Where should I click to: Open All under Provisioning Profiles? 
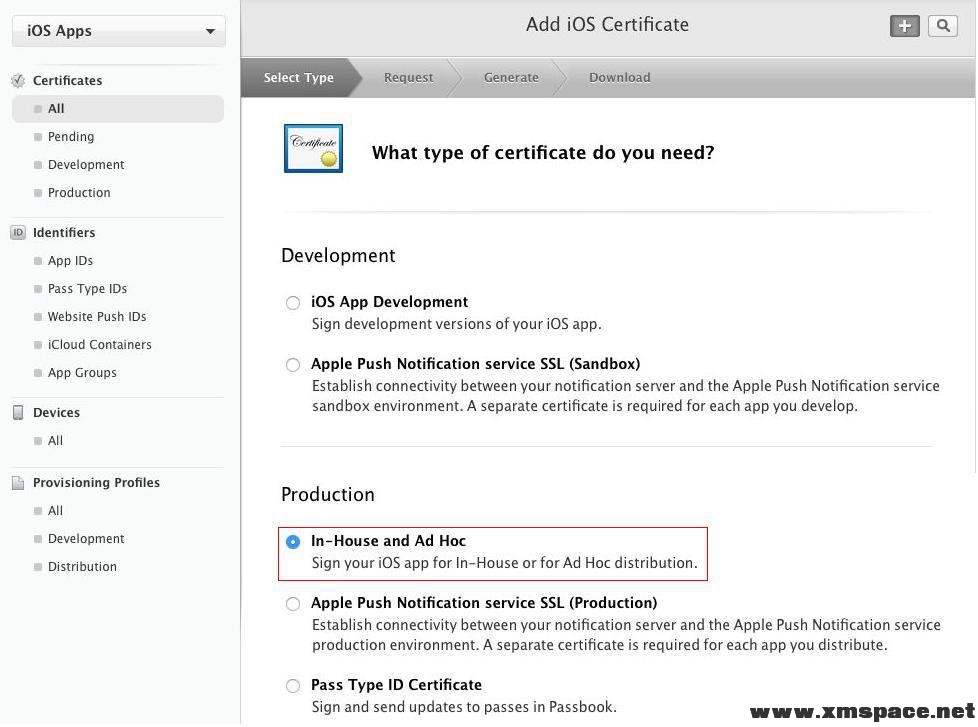click(x=56, y=511)
